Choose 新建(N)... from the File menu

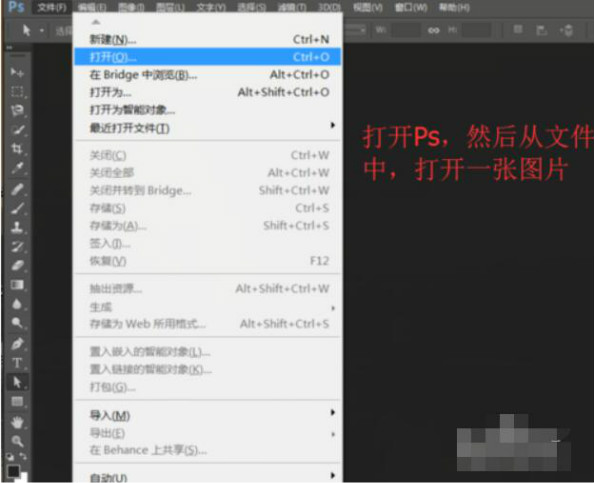point(208,39)
